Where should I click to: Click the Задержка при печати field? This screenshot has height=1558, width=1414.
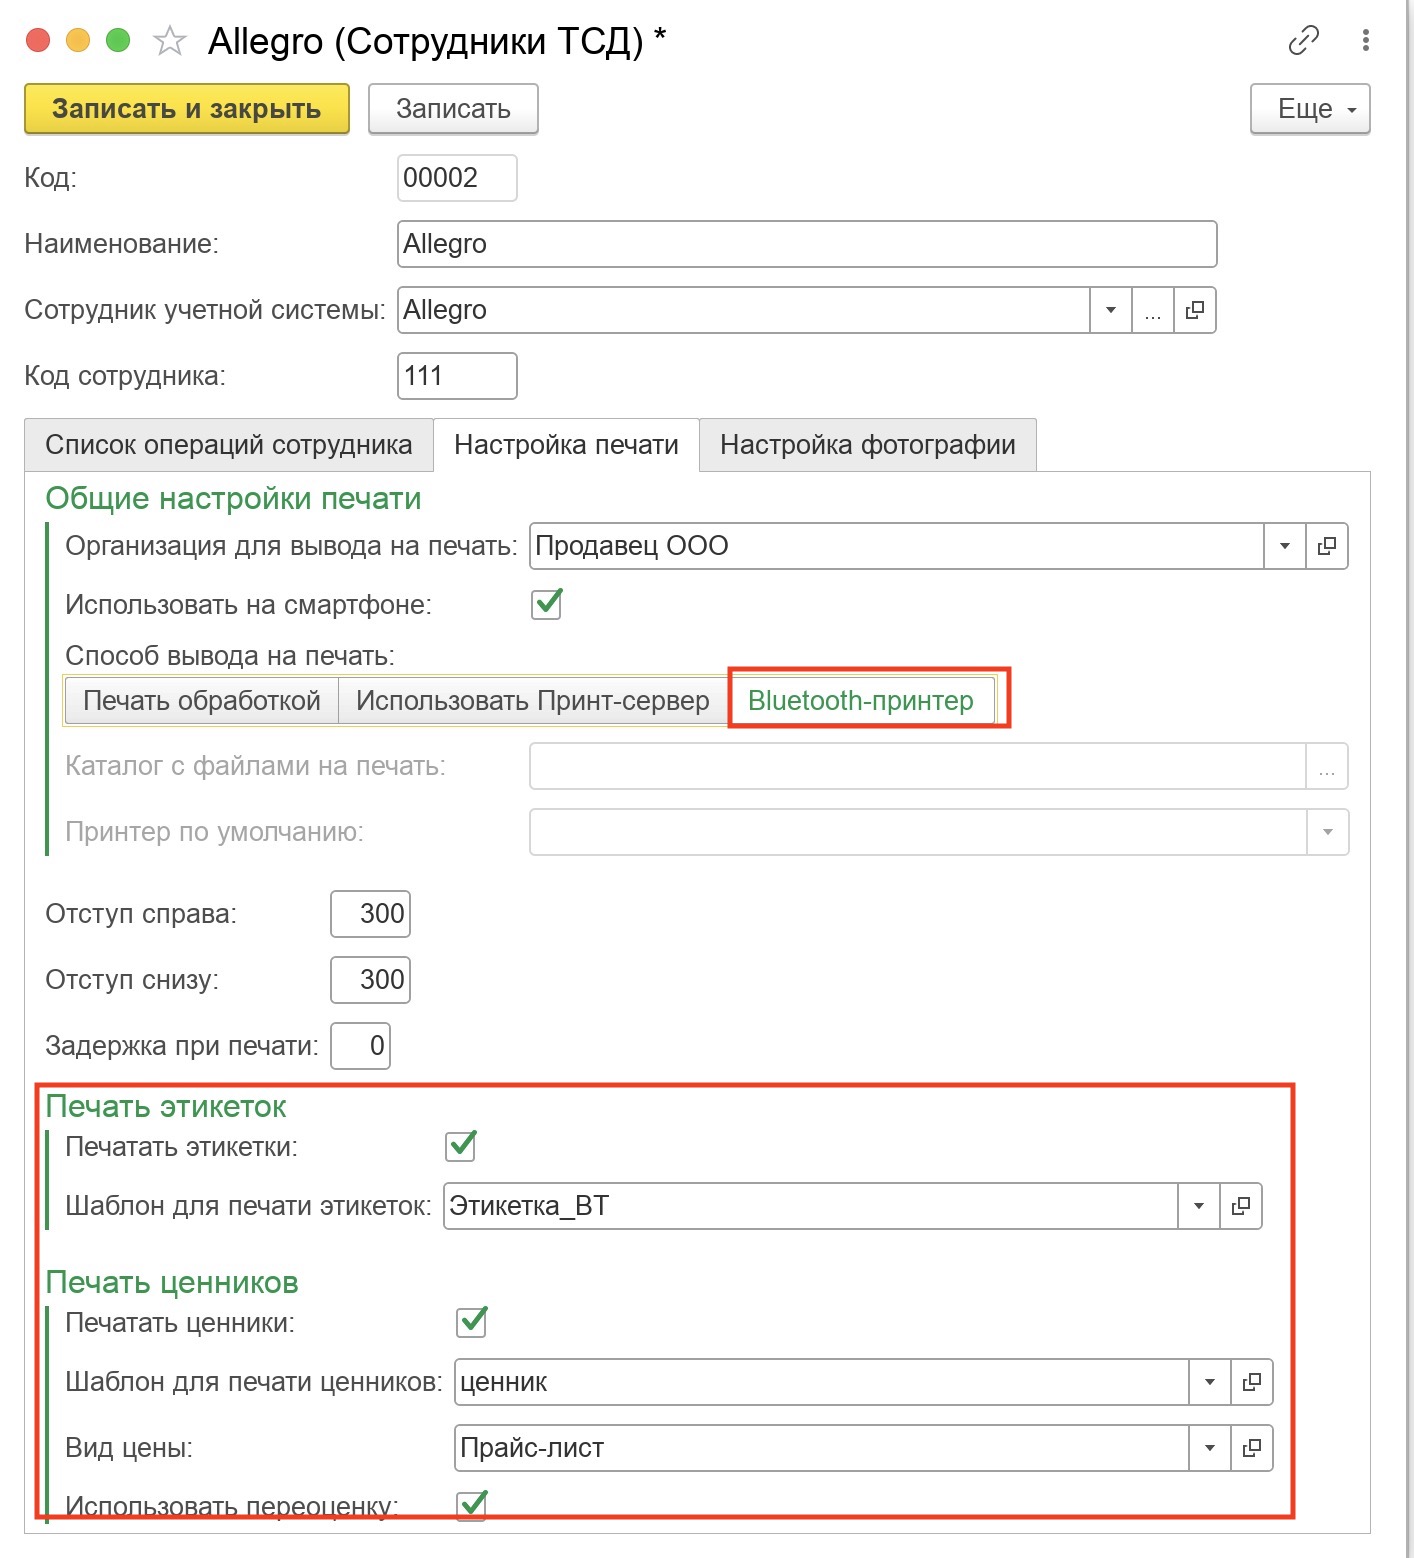360,1046
